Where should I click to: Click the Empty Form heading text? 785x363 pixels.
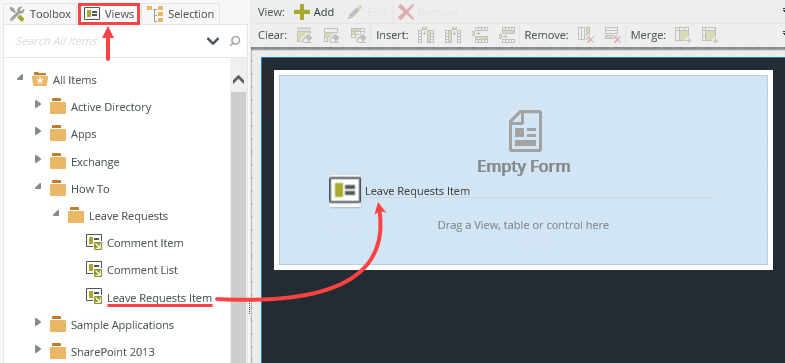coord(524,166)
